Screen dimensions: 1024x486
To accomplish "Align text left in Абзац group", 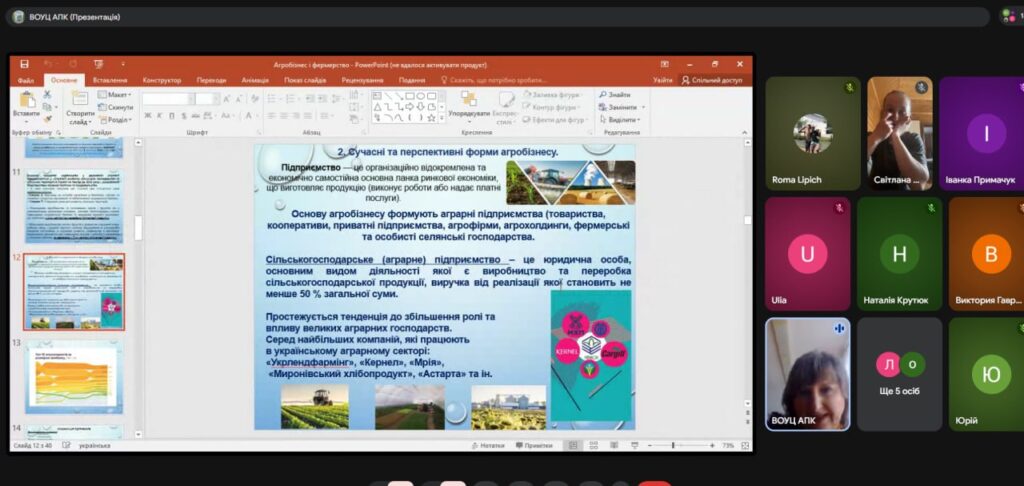I will (x=272, y=116).
